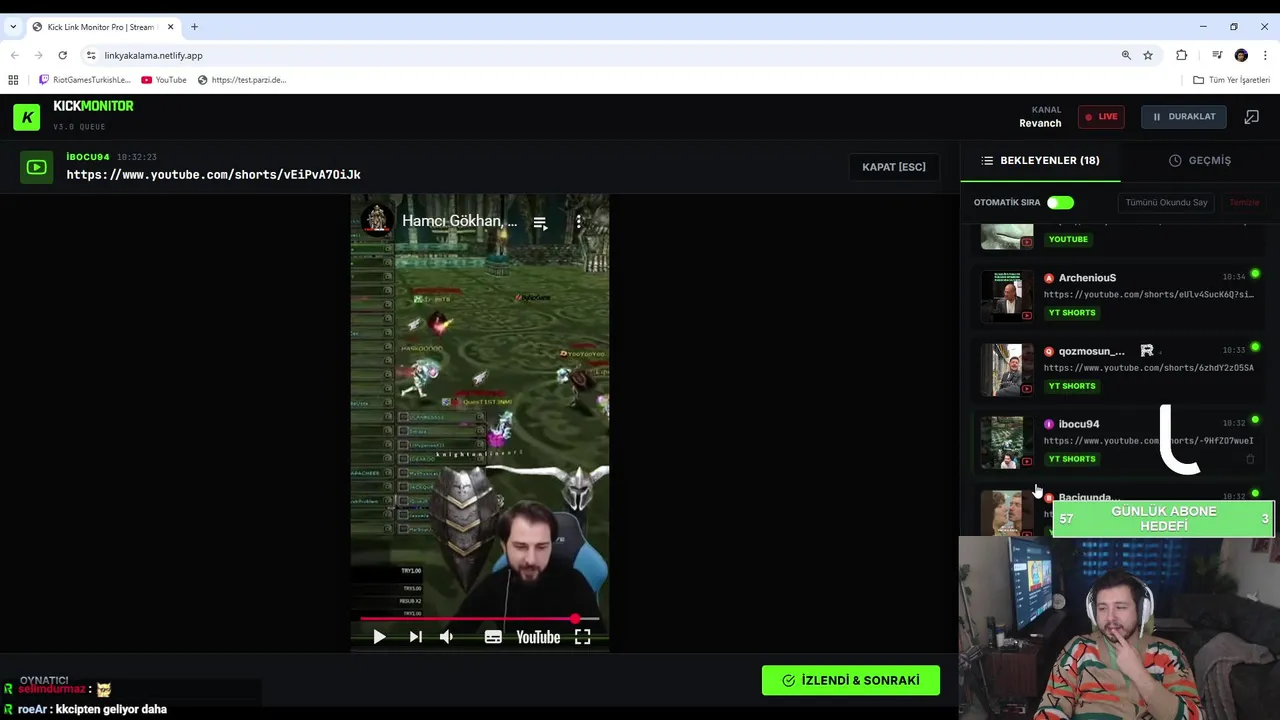Screen dimensions: 1280x720
Task: Open RiotGamesTurkishLe... bookmark
Action: coord(84,80)
